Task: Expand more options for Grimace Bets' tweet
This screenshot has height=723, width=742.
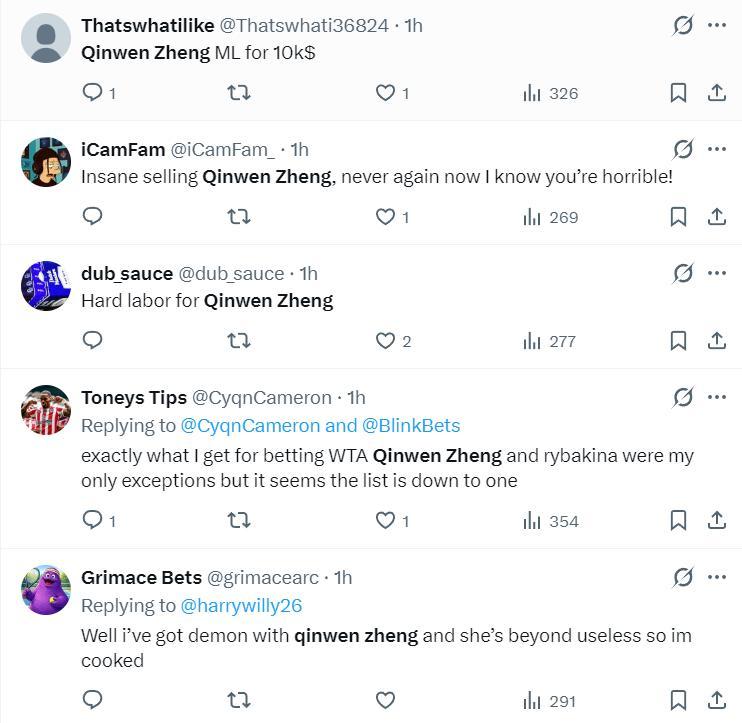Action: click(717, 577)
